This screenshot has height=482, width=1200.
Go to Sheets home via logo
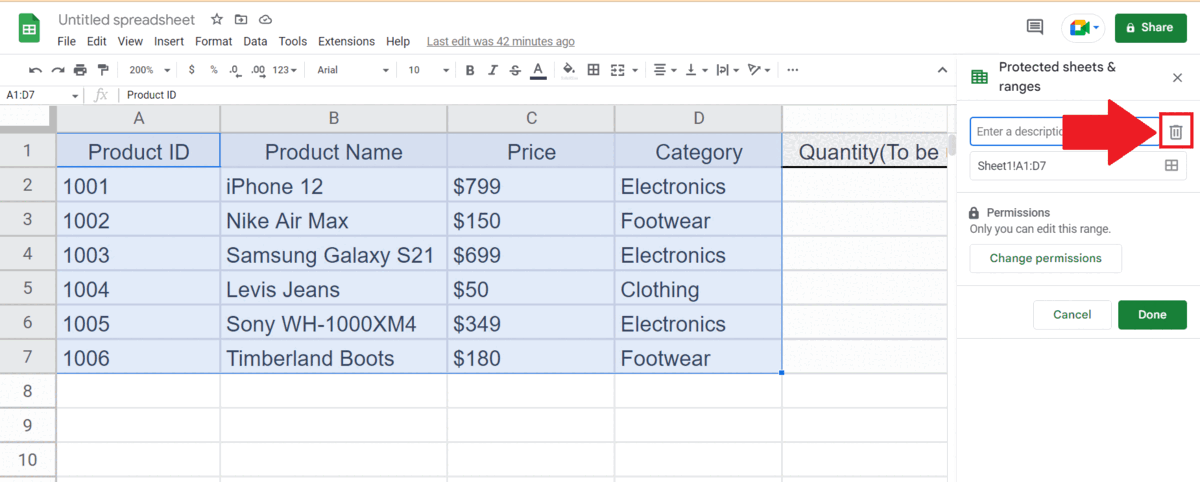coord(29,28)
